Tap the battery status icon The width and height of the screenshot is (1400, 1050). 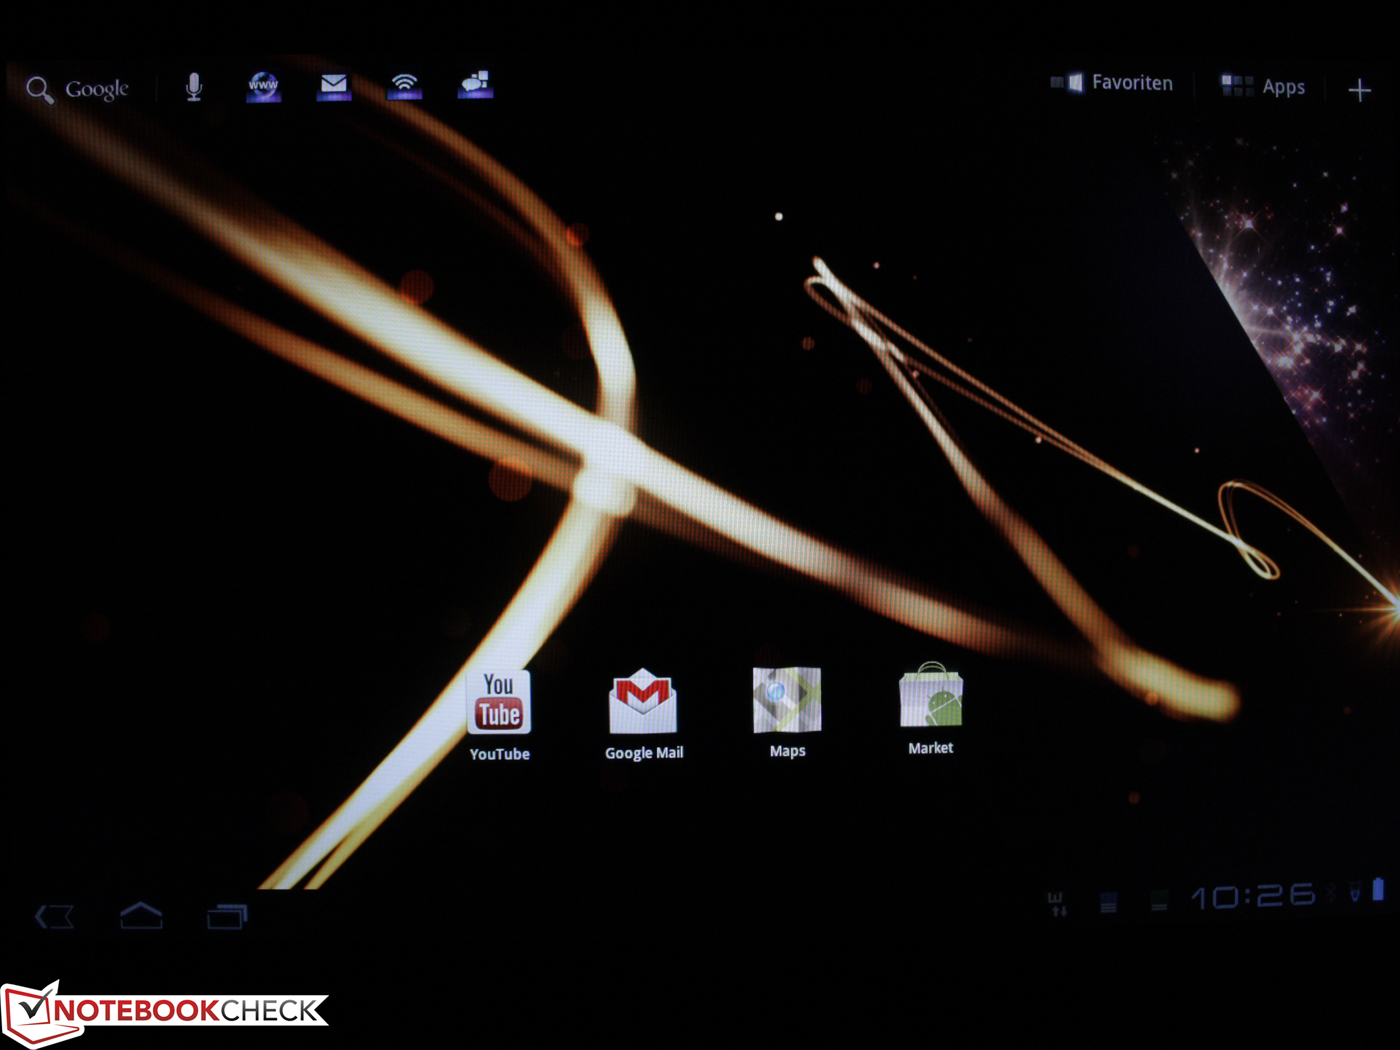tap(1378, 889)
